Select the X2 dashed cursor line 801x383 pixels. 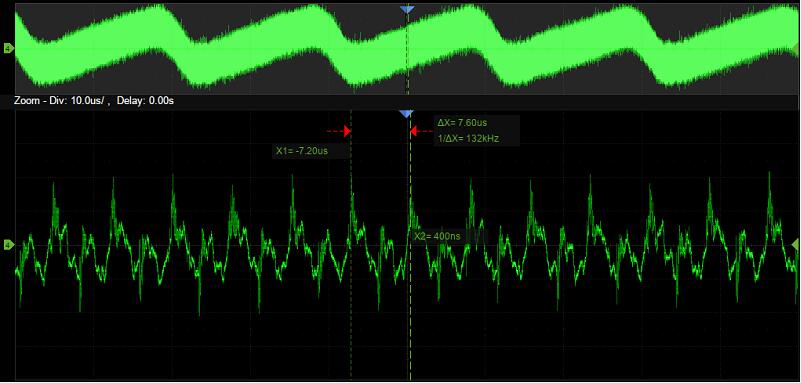[x=410, y=245]
